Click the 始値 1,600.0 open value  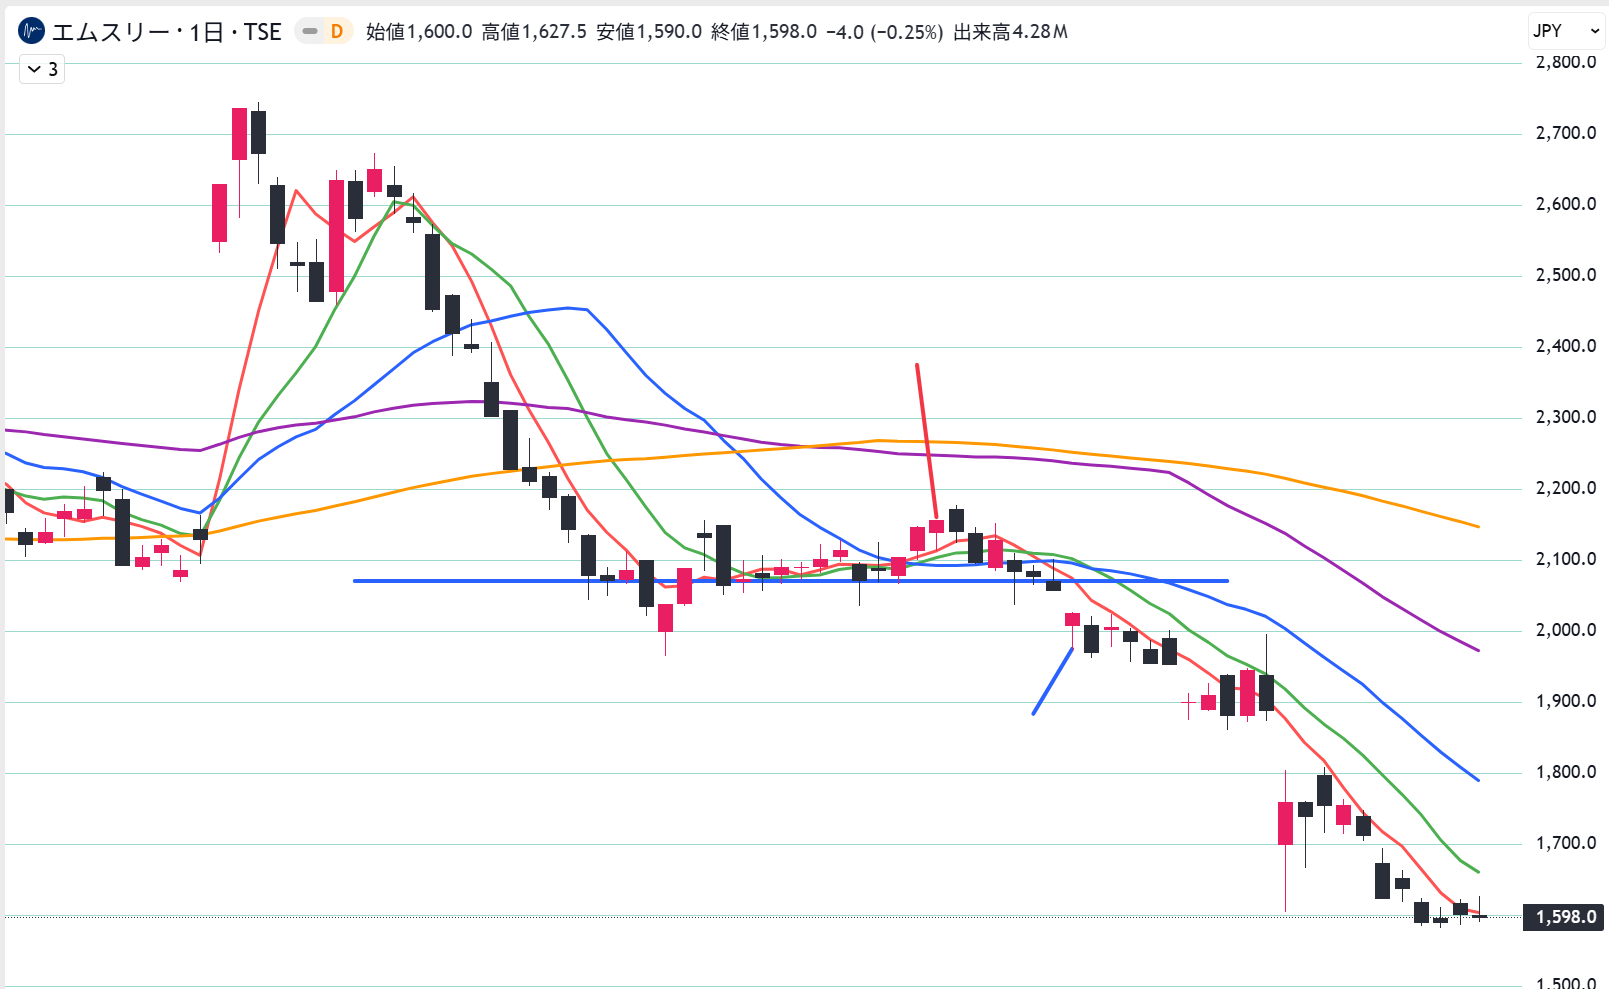click(419, 32)
